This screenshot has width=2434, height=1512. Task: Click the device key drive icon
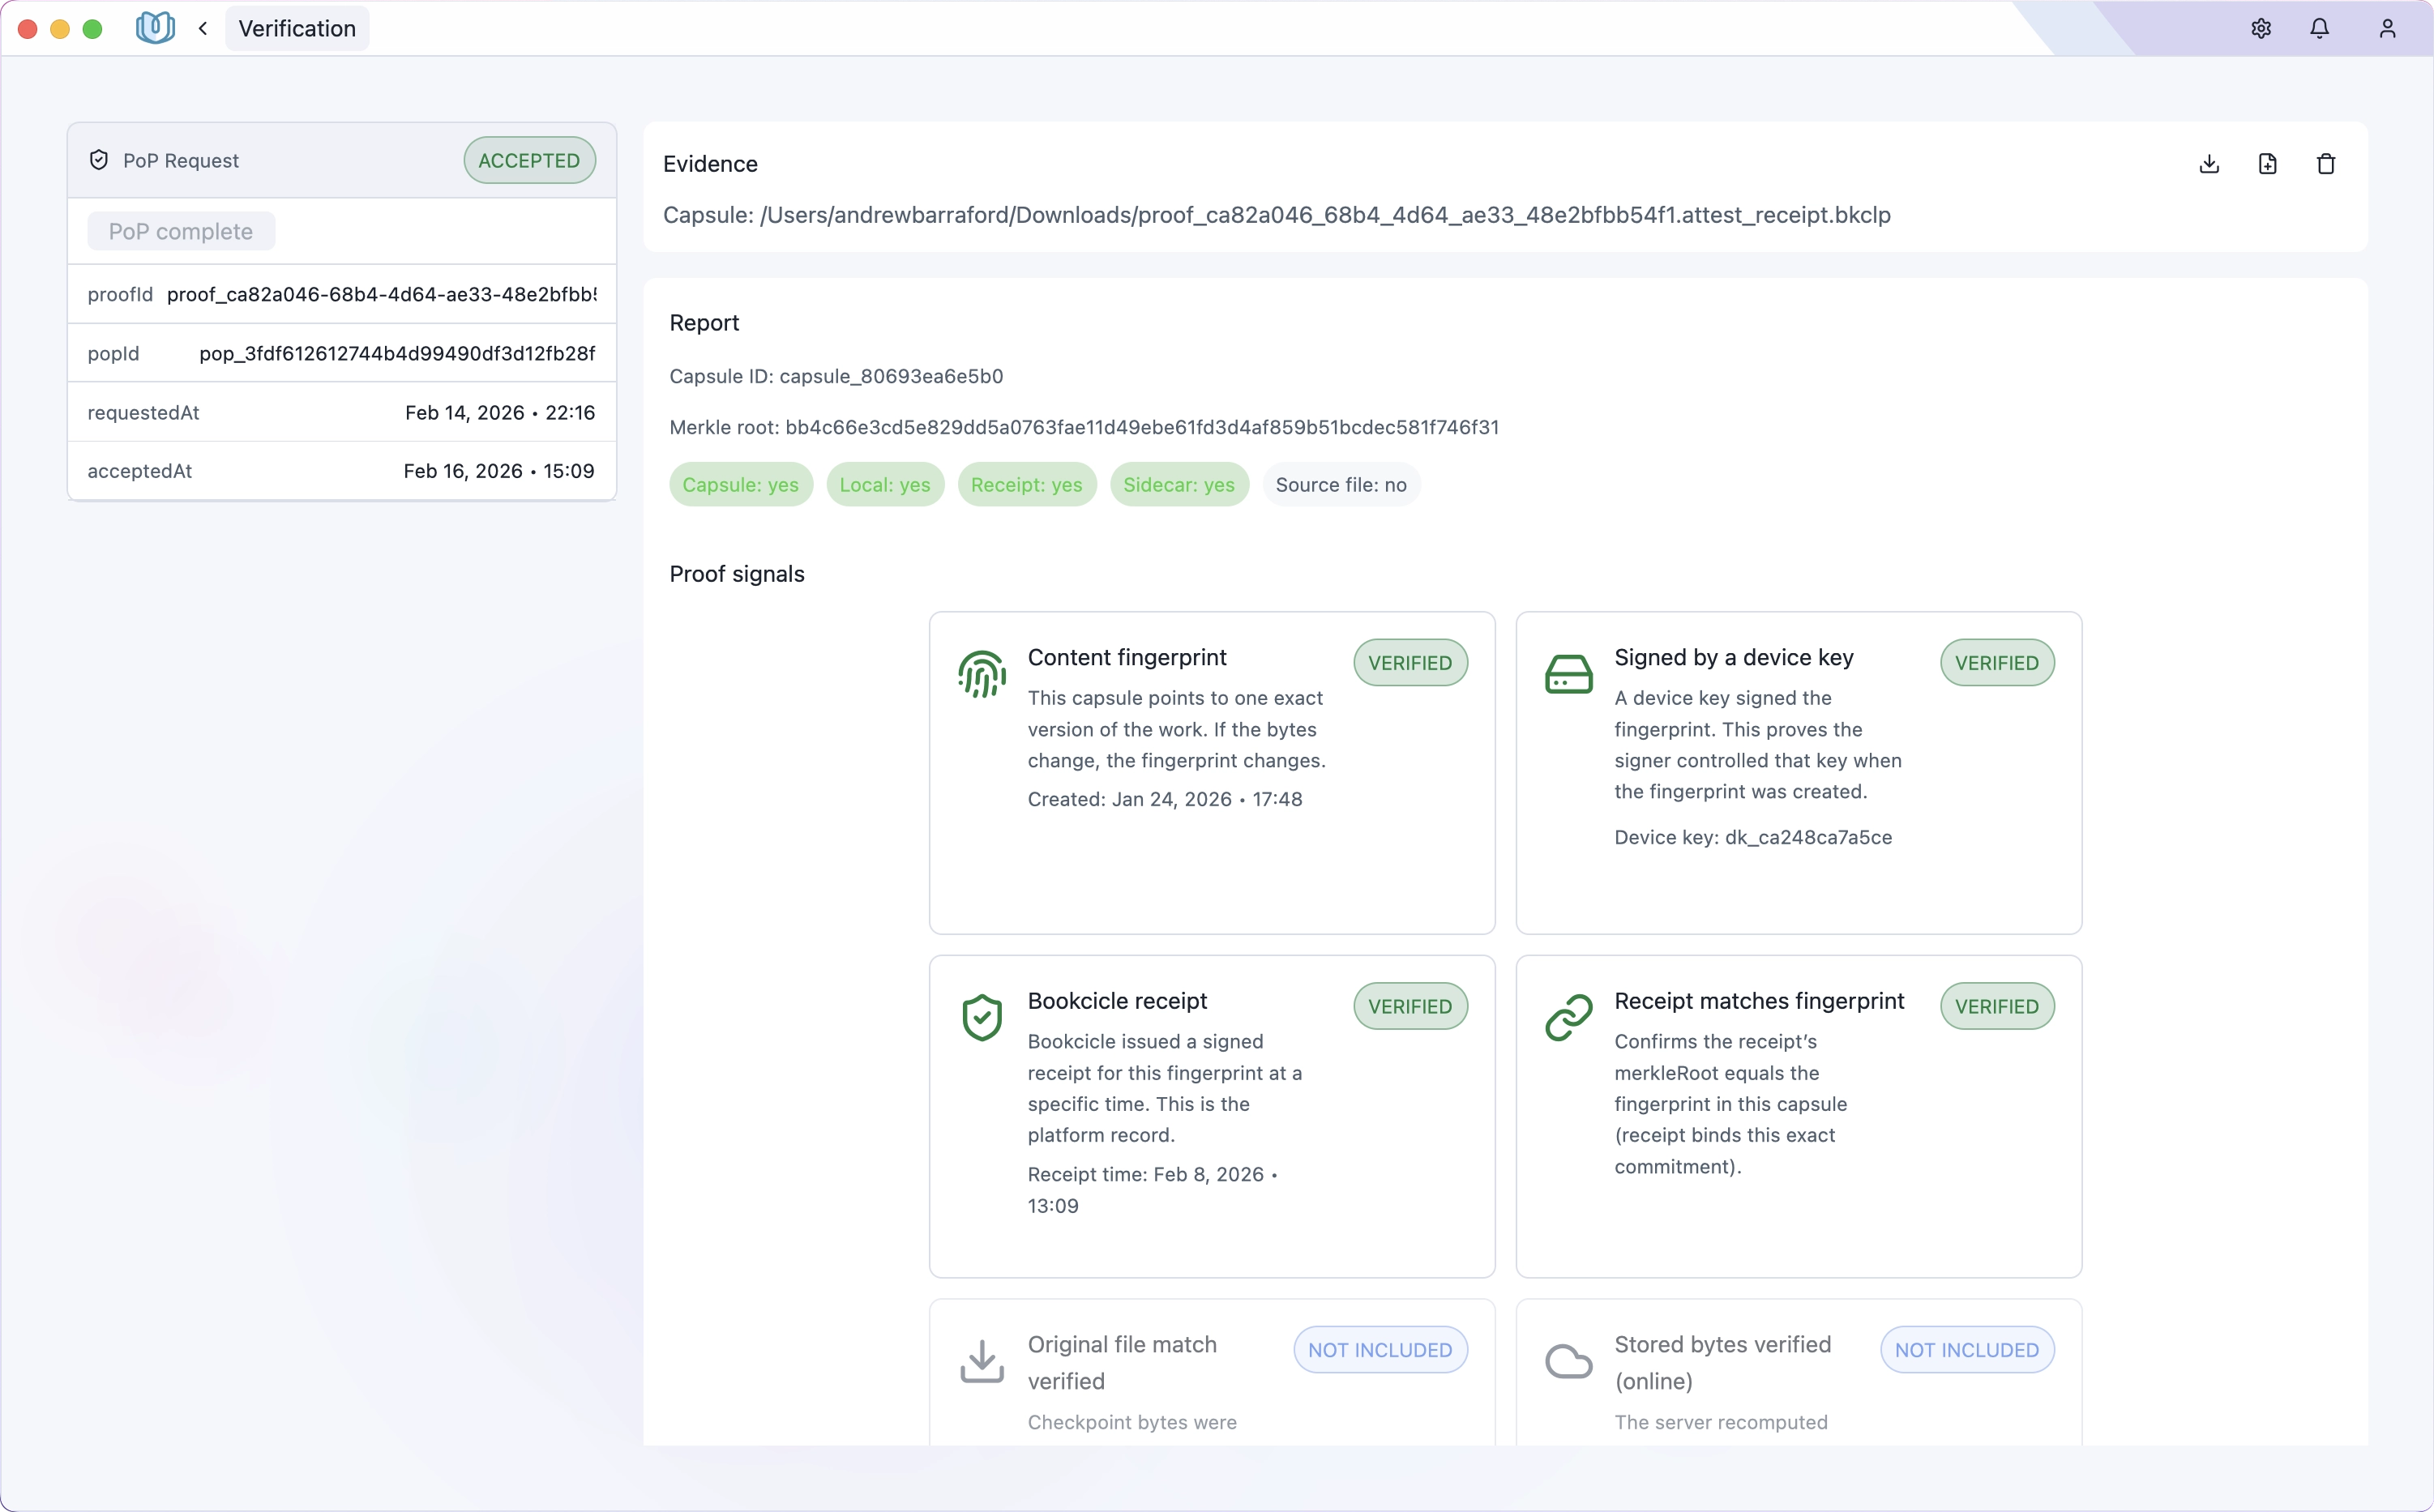tap(1569, 674)
